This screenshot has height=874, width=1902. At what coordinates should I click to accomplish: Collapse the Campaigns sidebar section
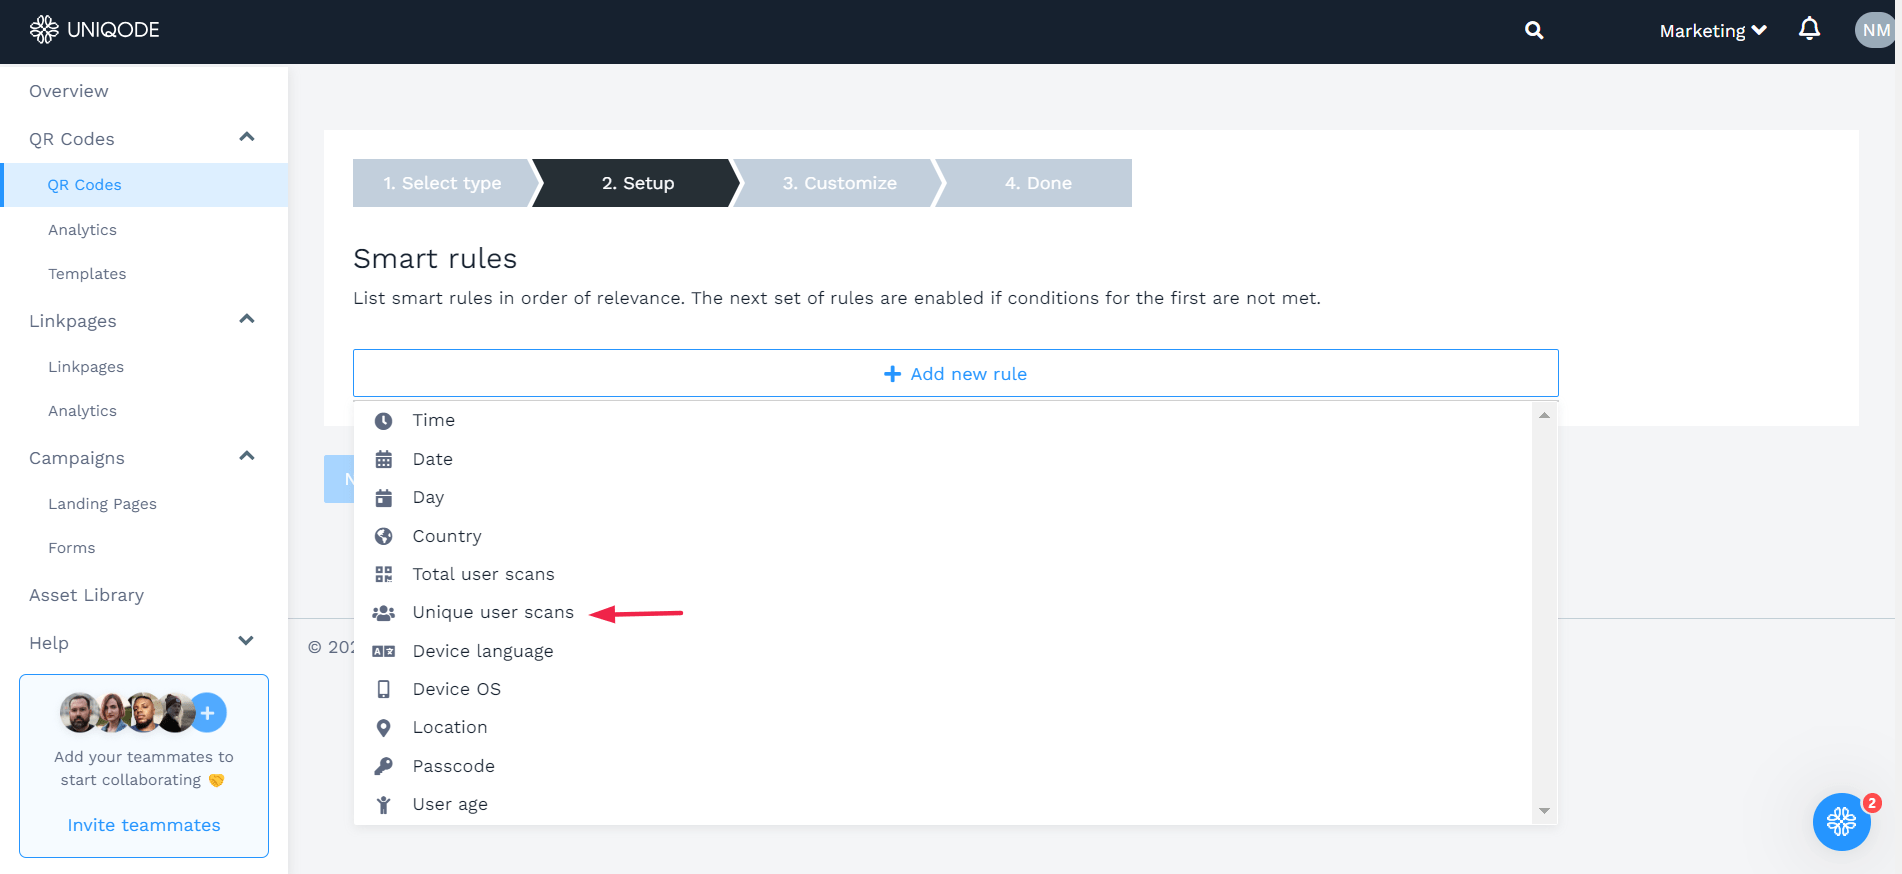tap(247, 456)
